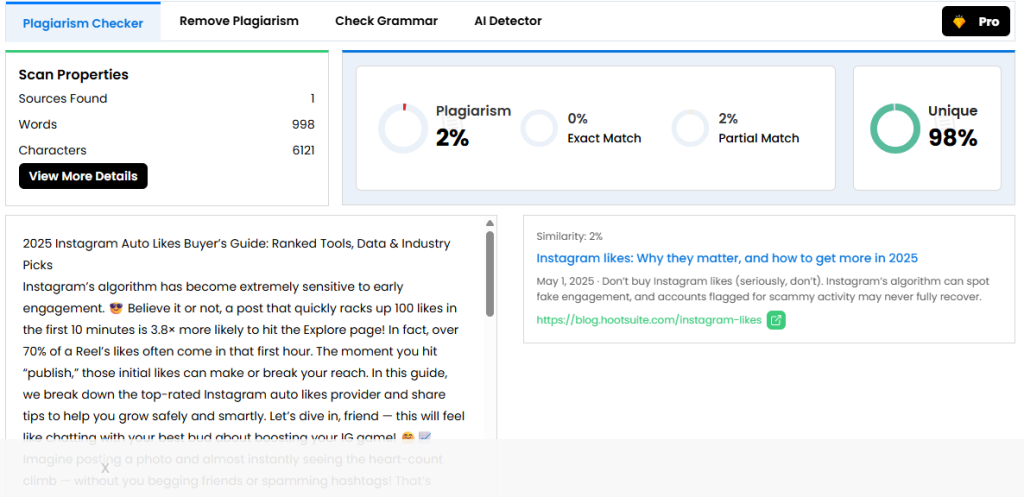Click the snippet text 'Don't buy Instagram likes'
1024x497 pixels.
[x=665, y=281]
